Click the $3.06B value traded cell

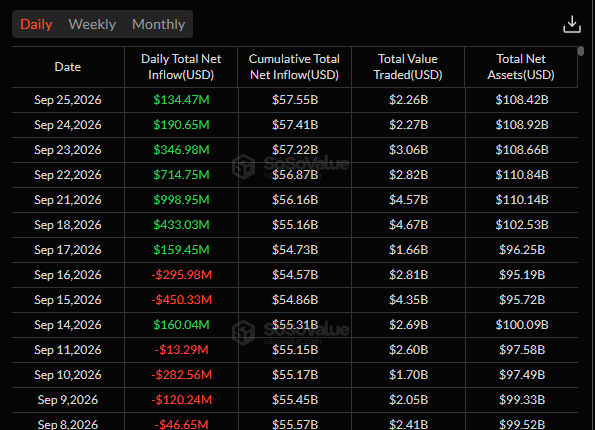pos(408,150)
